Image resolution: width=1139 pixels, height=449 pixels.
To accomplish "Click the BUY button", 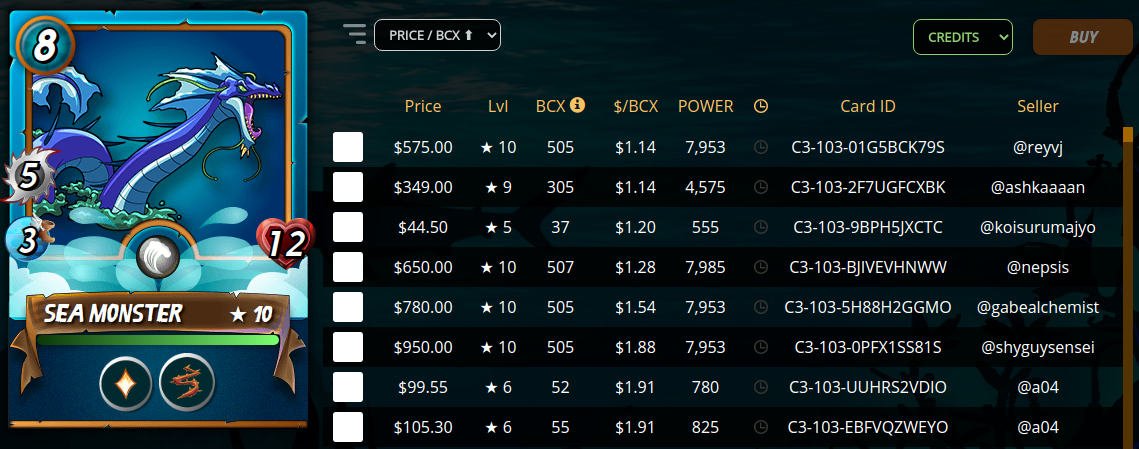I will pyautogui.click(x=1083, y=37).
